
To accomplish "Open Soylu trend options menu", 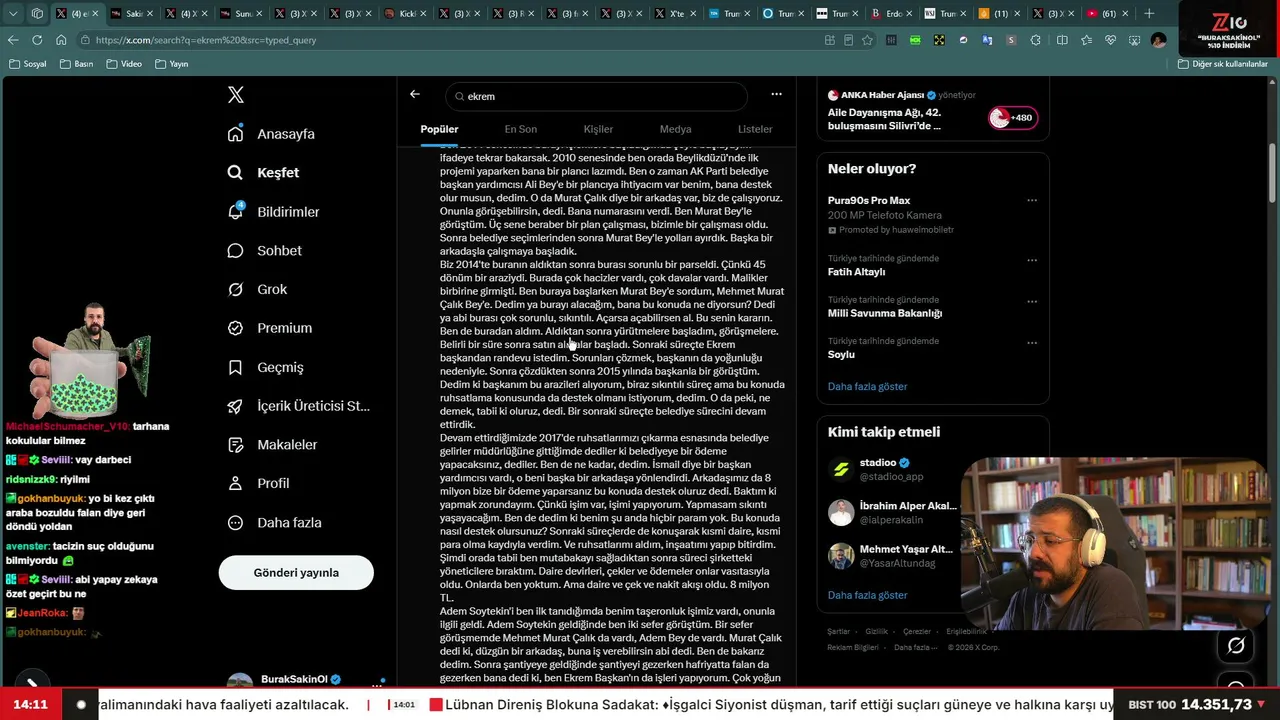I will click(1032, 343).
